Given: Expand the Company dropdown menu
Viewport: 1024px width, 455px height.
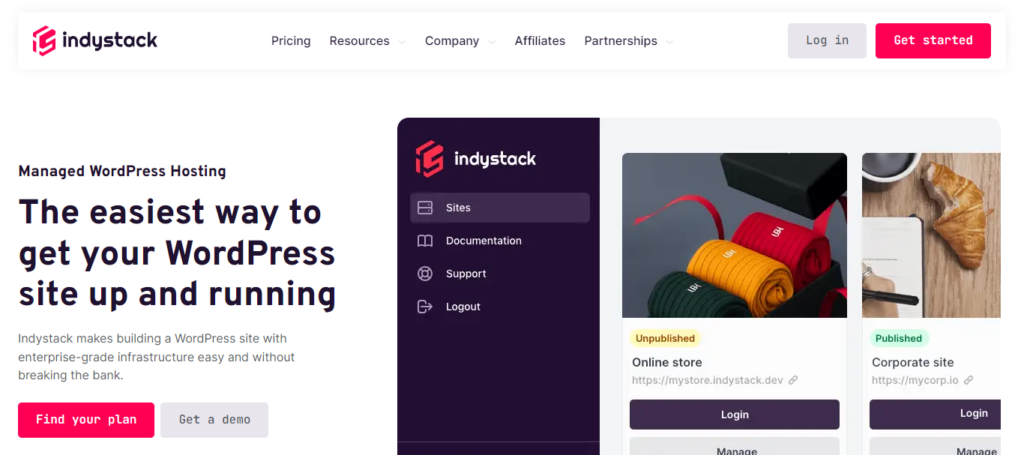Looking at the screenshot, I should point(460,41).
